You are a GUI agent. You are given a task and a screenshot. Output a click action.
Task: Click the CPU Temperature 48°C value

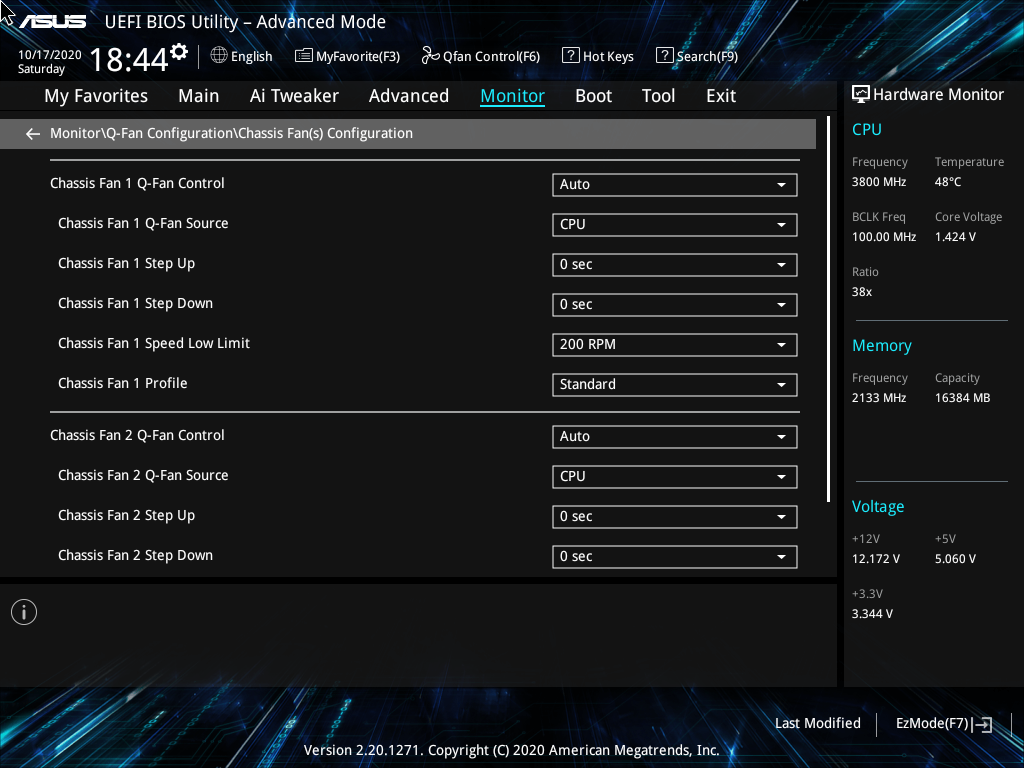pos(948,182)
